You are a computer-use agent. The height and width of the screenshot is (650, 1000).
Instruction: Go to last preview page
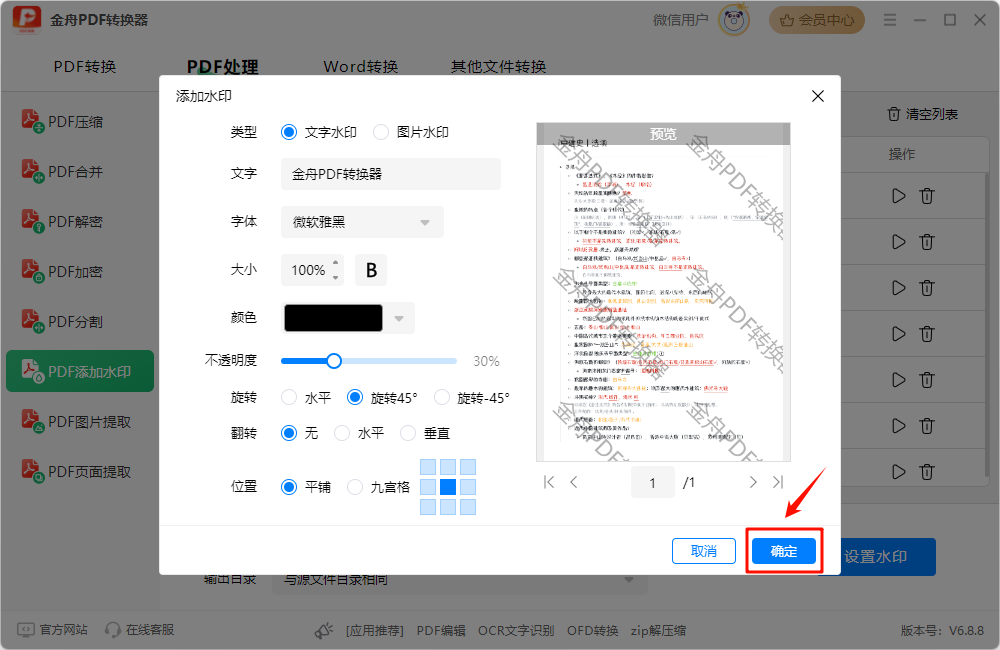pos(778,482)
